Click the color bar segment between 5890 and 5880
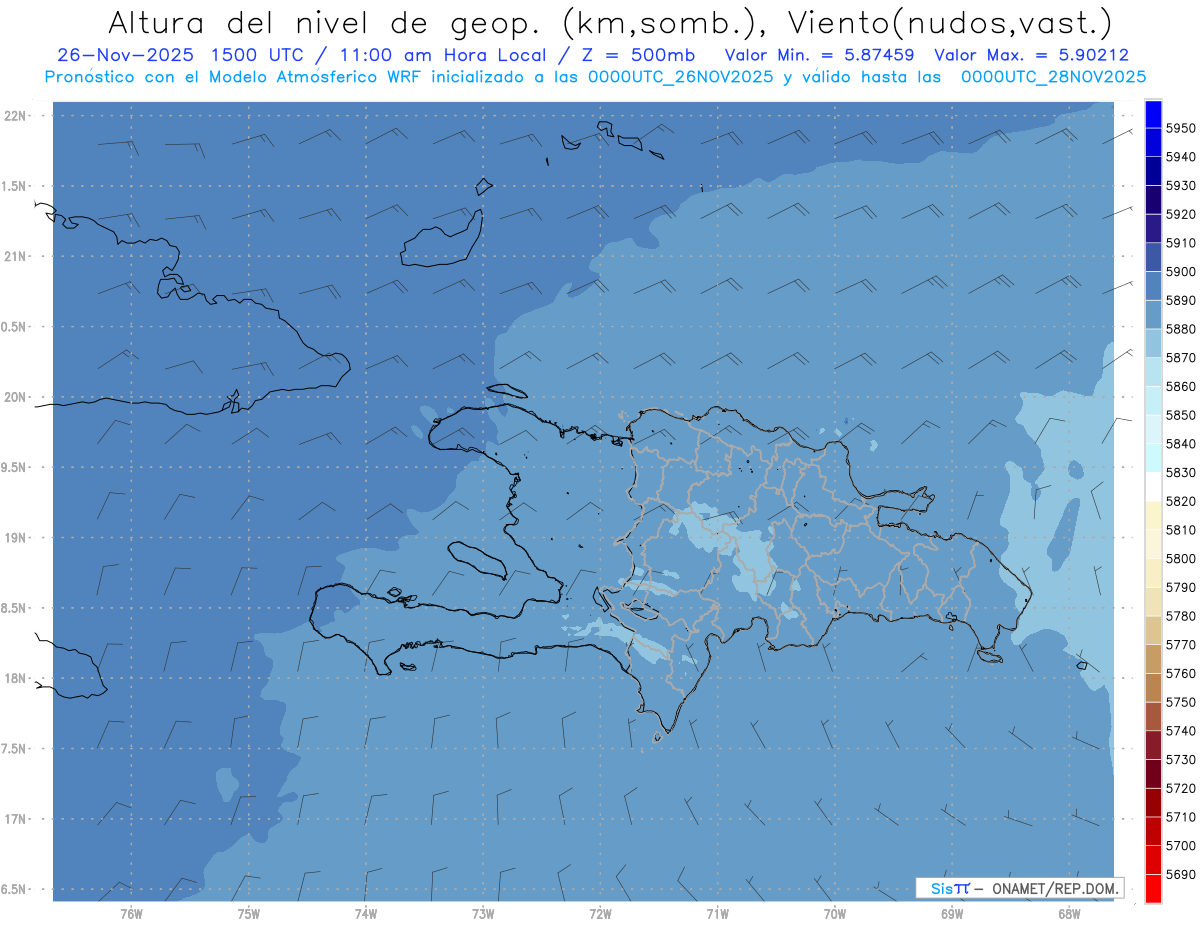The width and height of the screenshot is (1200, 927). (1152, 315)
